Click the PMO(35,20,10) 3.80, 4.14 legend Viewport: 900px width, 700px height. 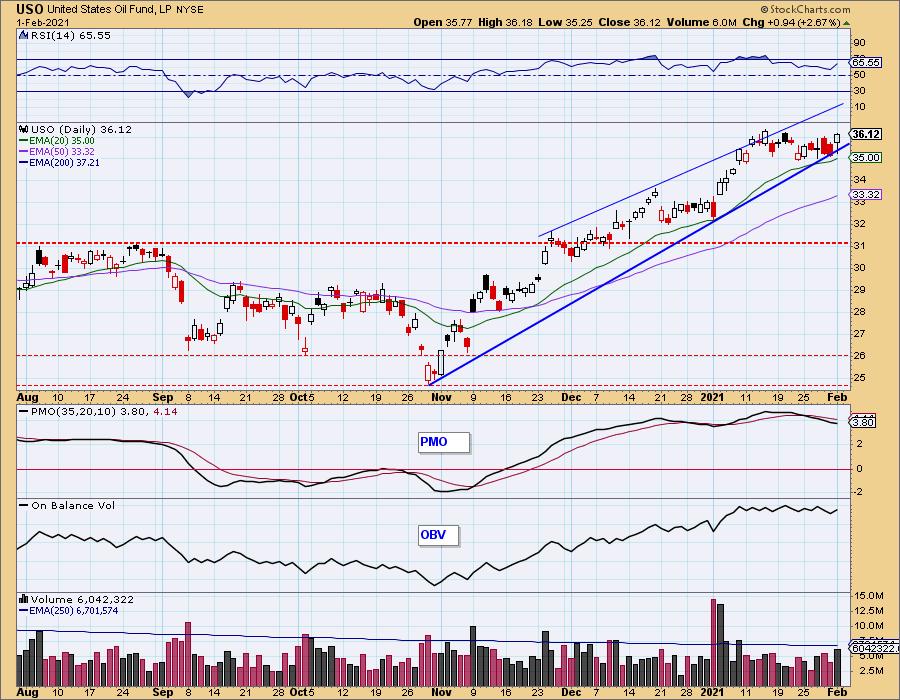104,412
